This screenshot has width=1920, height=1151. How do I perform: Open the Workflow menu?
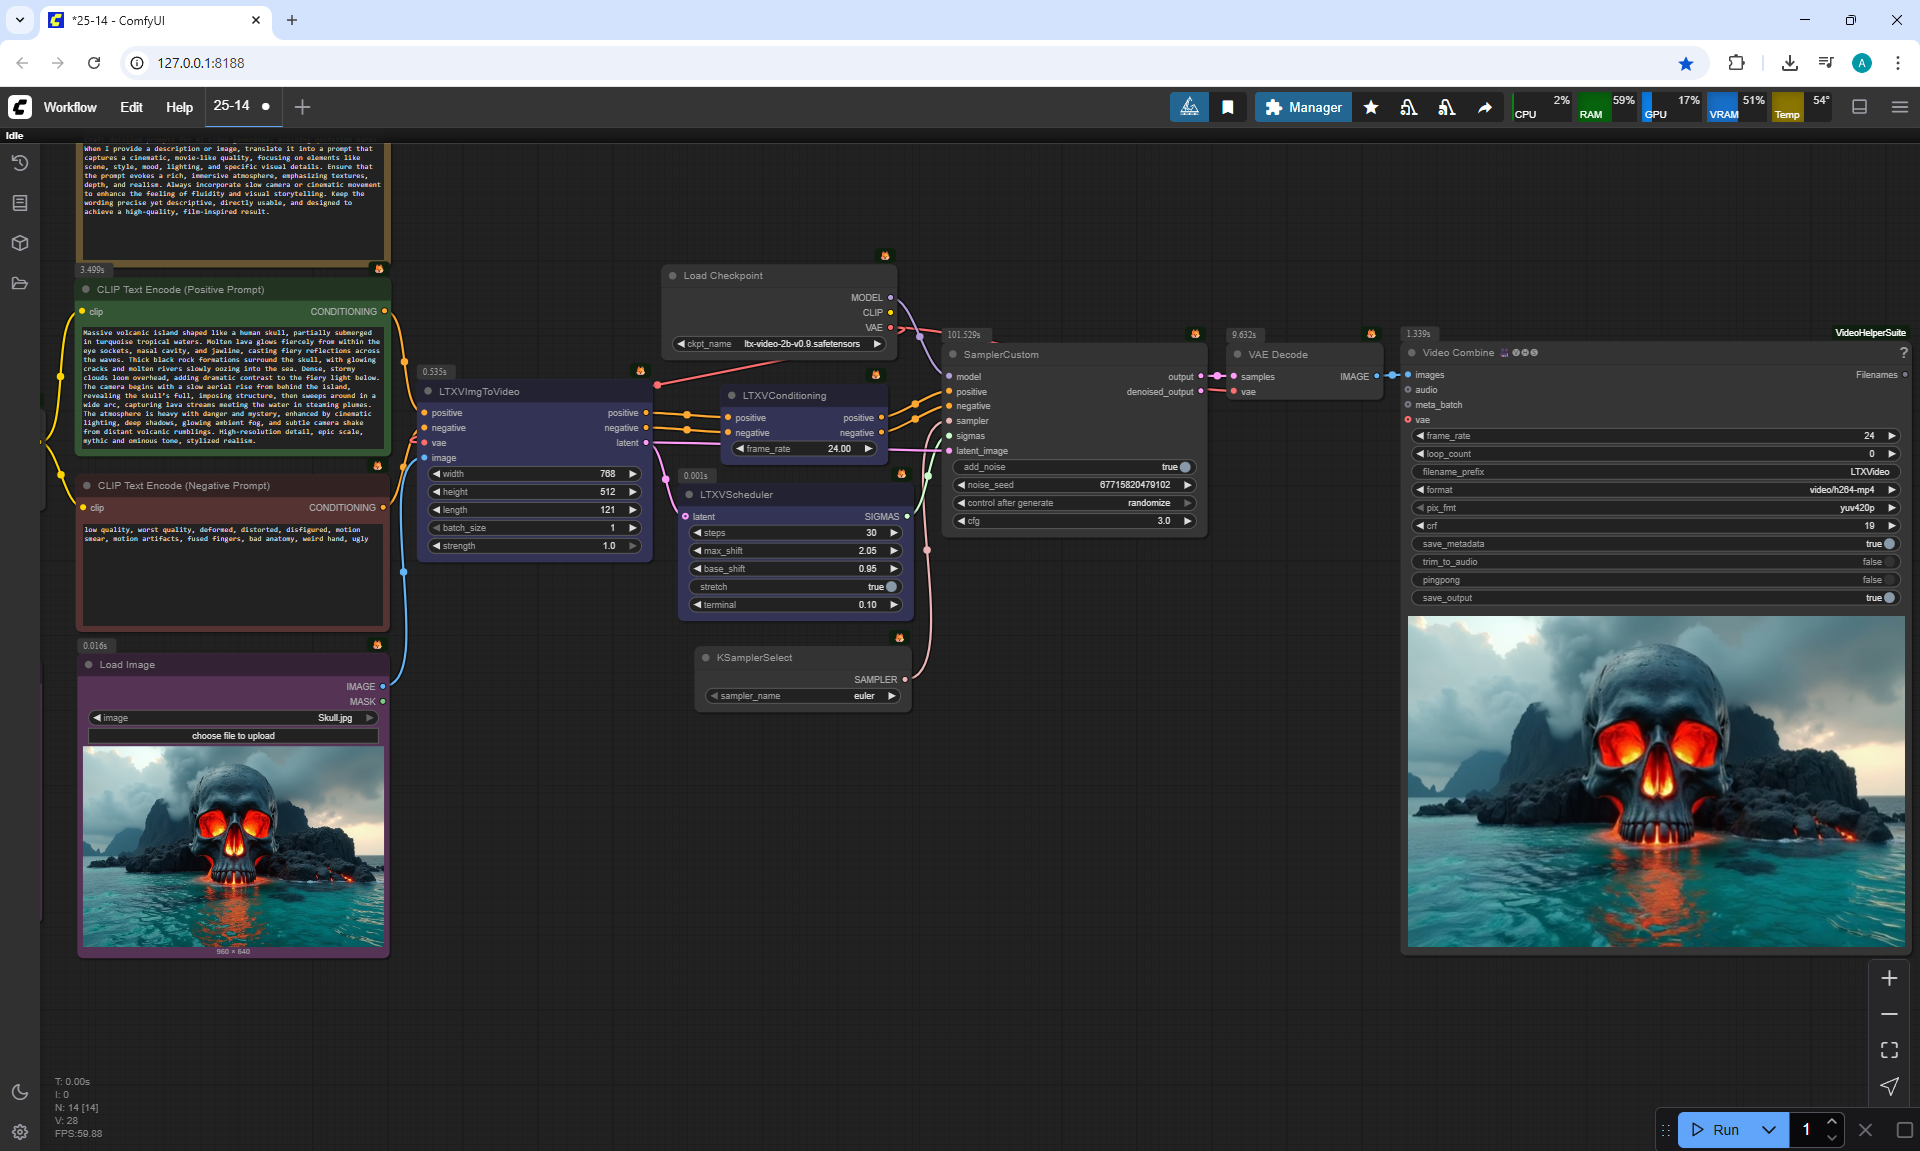pyautogui.click(x=70, y=107)
